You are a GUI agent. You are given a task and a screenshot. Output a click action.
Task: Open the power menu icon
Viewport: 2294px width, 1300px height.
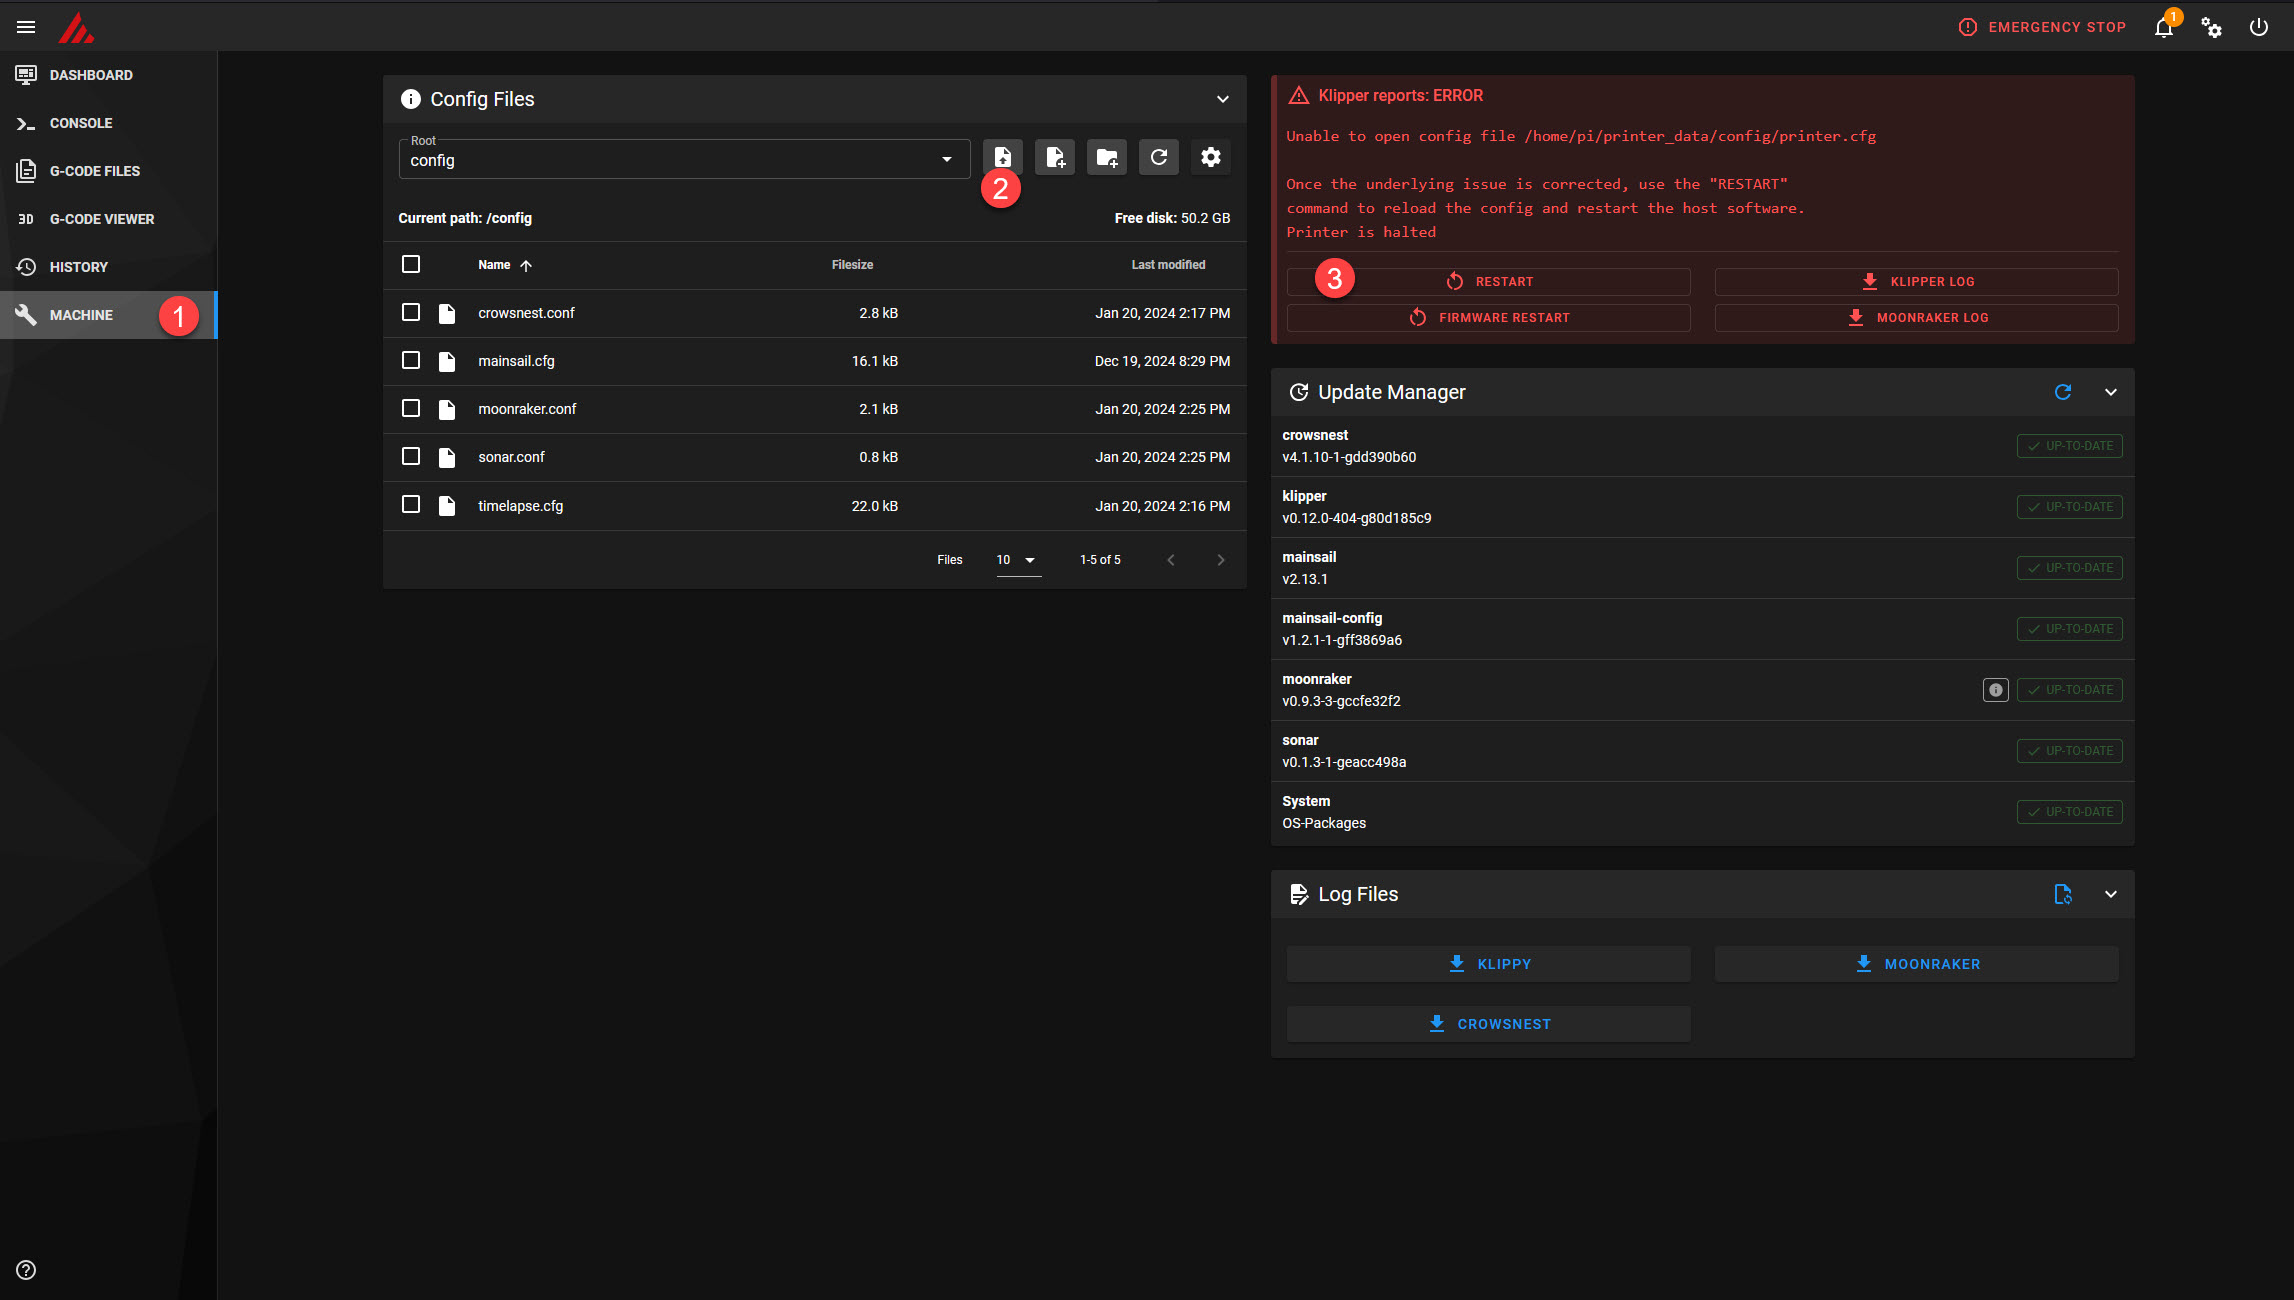(2259, 27)
